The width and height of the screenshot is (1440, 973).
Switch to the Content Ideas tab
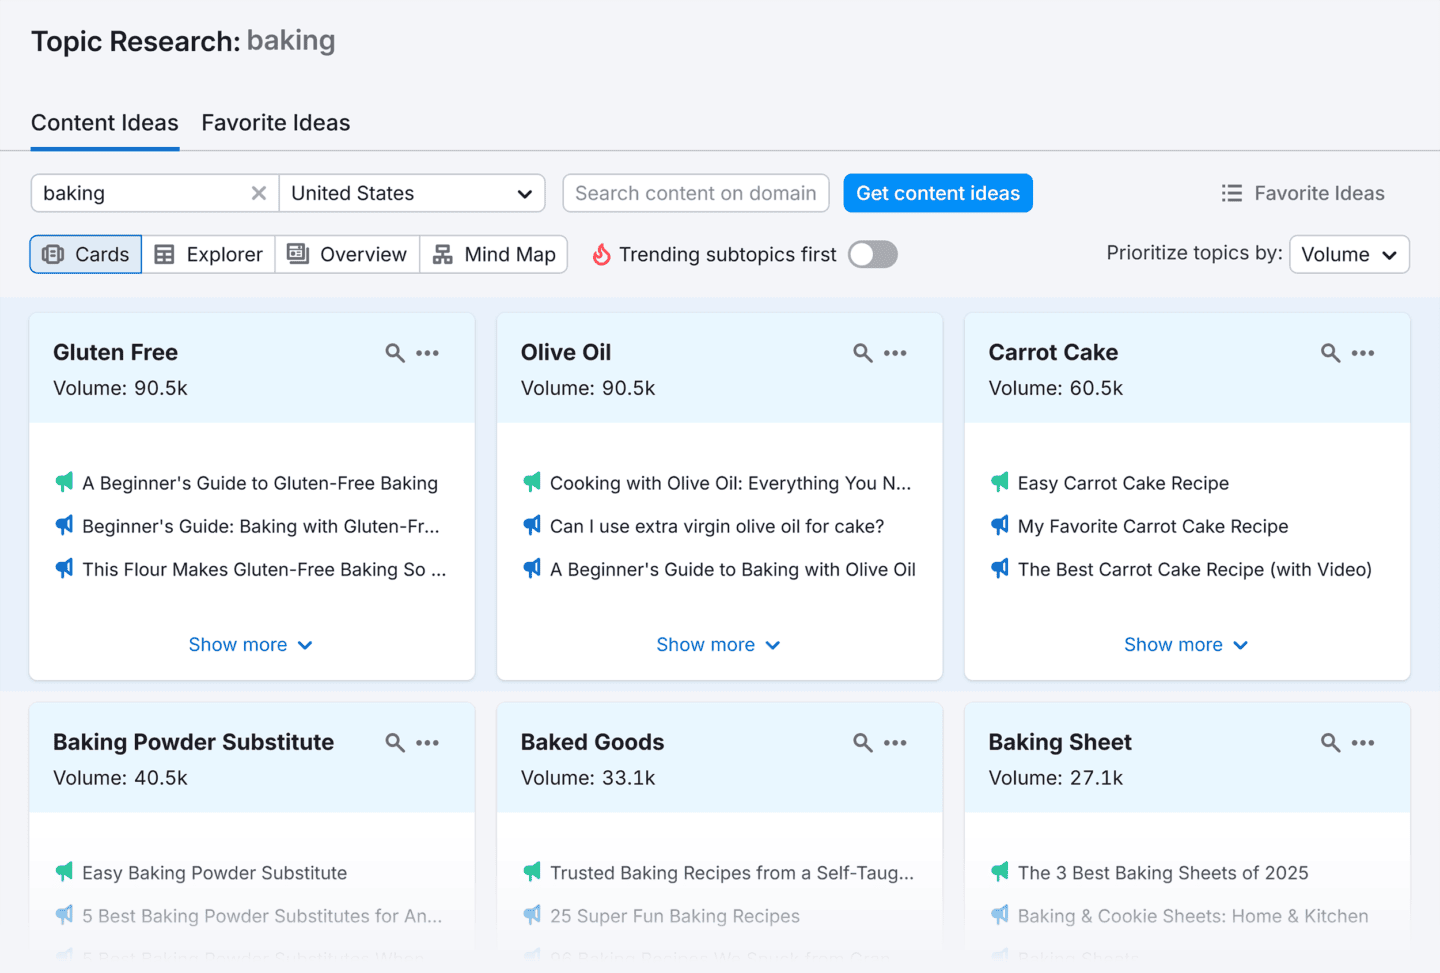105,123
